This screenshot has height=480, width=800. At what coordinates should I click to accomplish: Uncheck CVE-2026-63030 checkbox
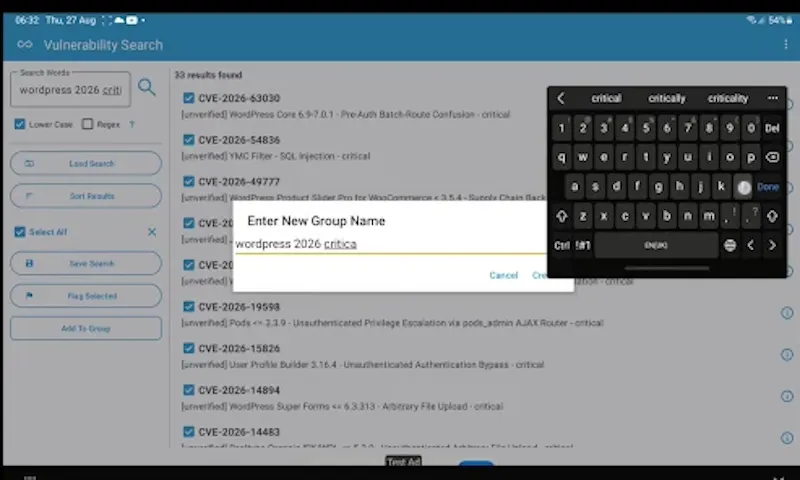pos(189,98)
